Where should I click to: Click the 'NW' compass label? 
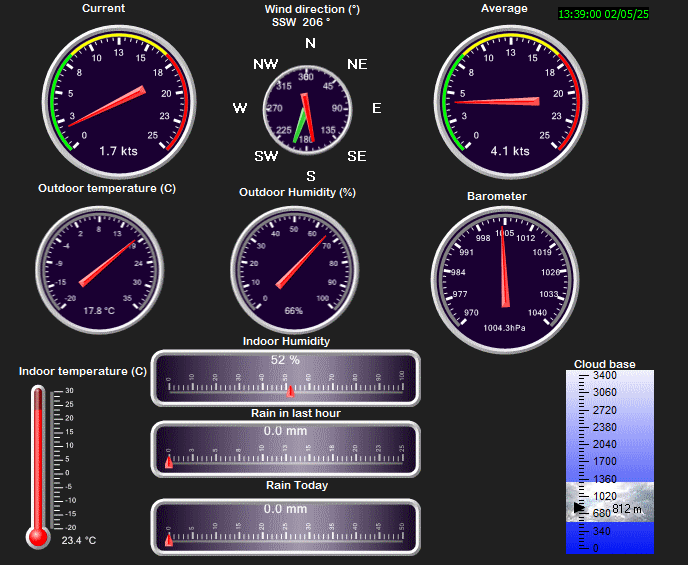pyautogui.click(x=266, y=64)
